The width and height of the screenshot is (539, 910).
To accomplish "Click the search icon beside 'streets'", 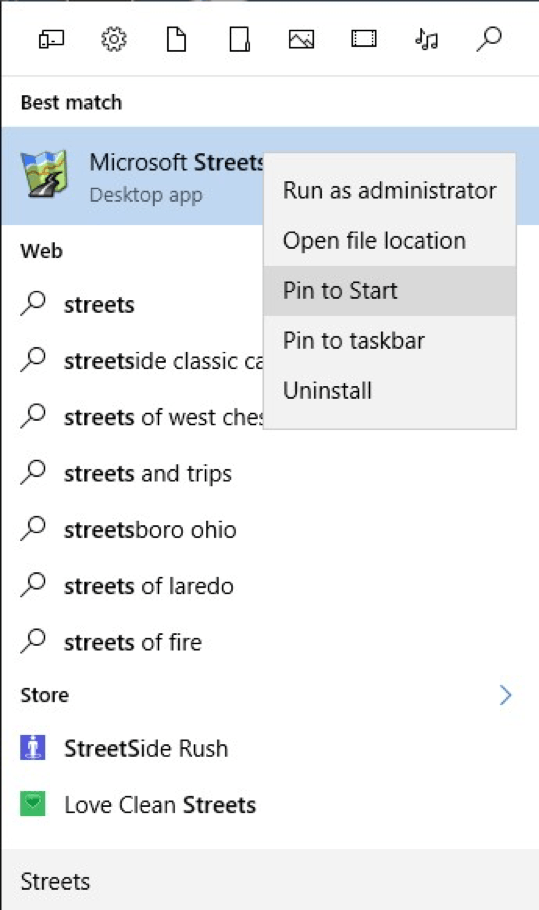I will tap(33, 304).
